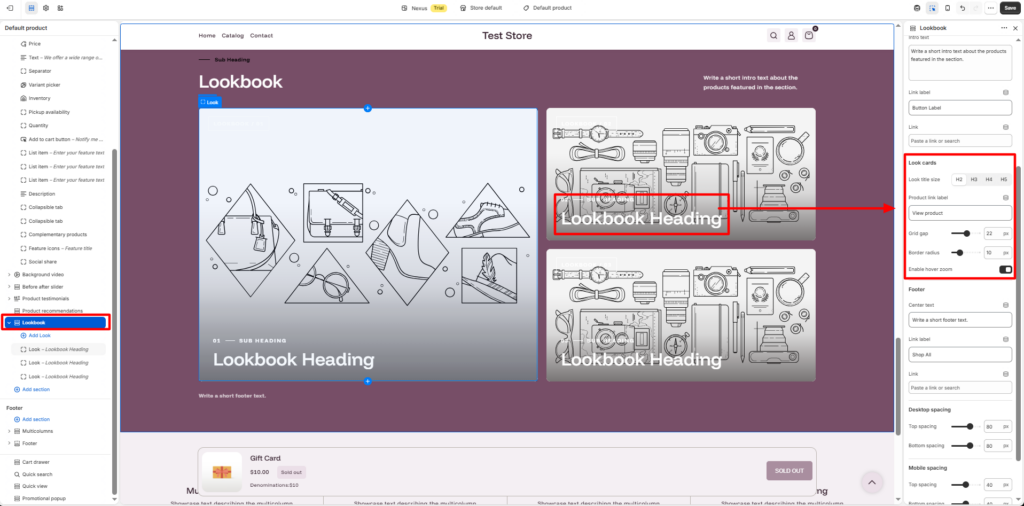
Task: Open the top toolbar more actions menu
Action: pyautogui.click(x=991, y=8)
